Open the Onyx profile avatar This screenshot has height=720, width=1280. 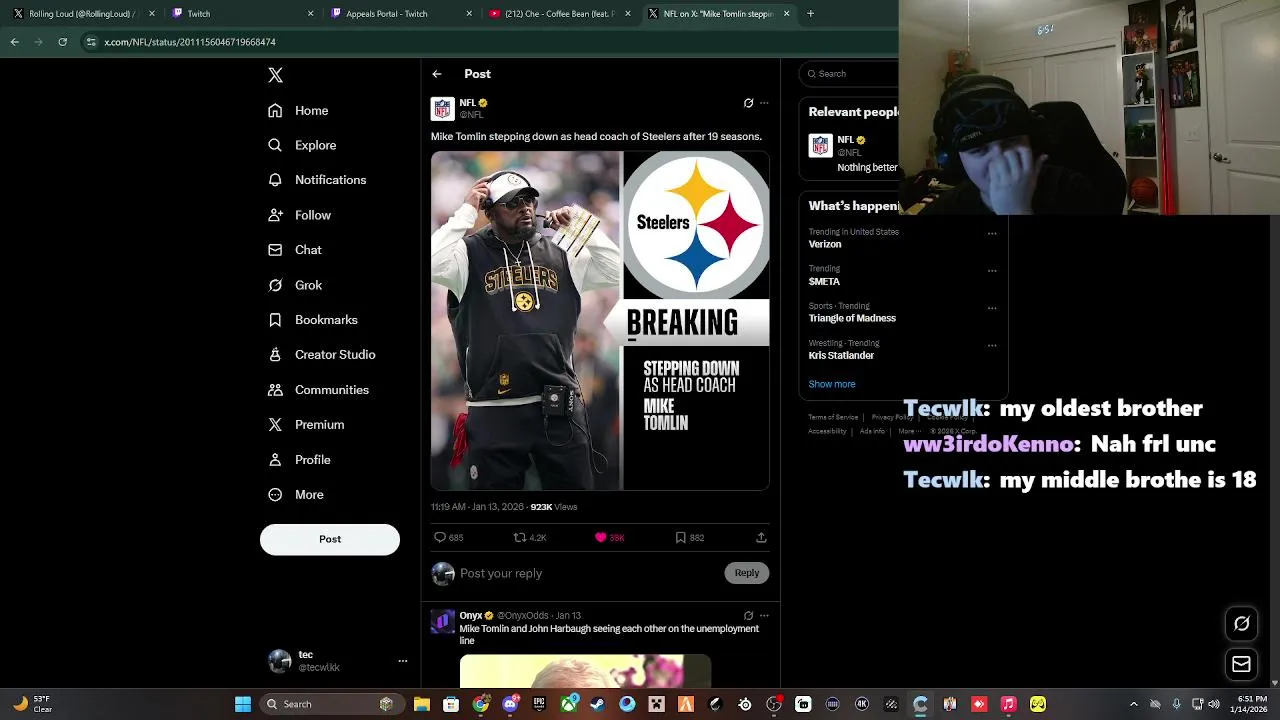click(x=442, y=622)
